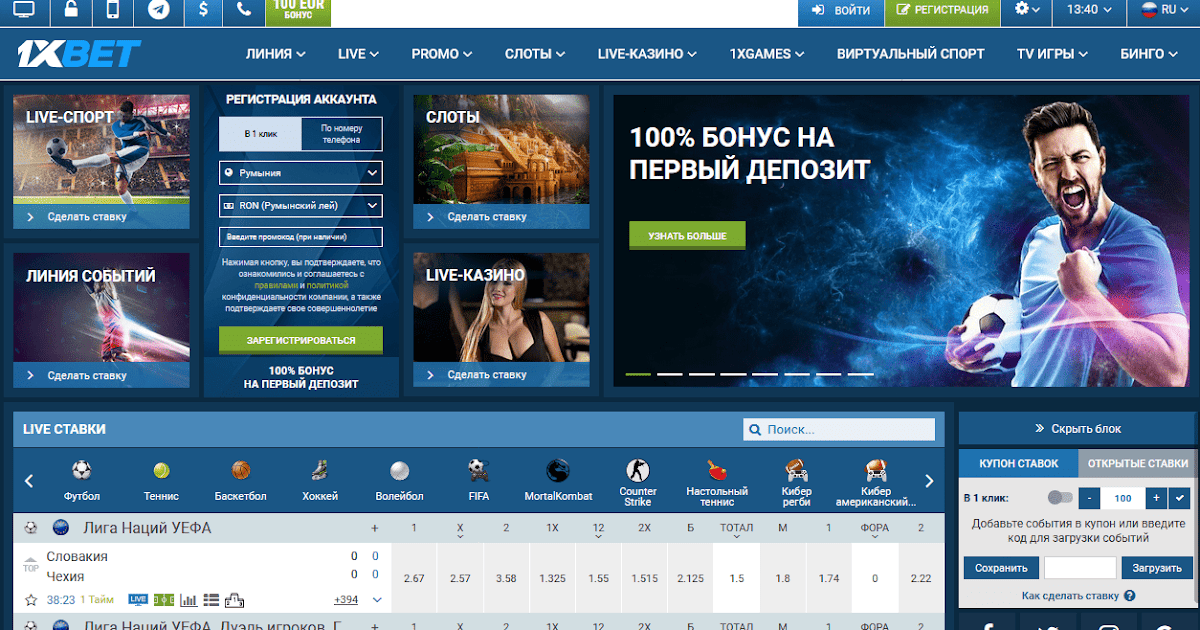1200x630 pixels.
Task: Select the last banner slide indicator
Action: click(860, 374)
